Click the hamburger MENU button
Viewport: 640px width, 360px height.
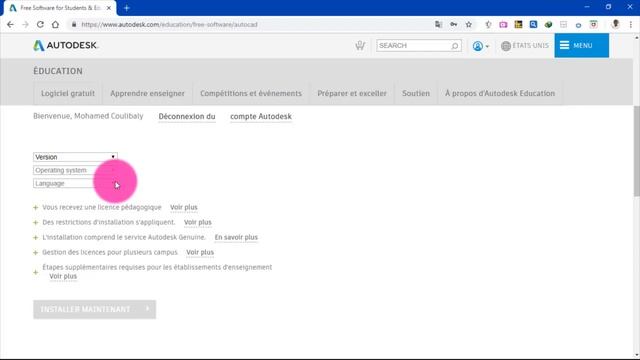click(x=581, y=45)
